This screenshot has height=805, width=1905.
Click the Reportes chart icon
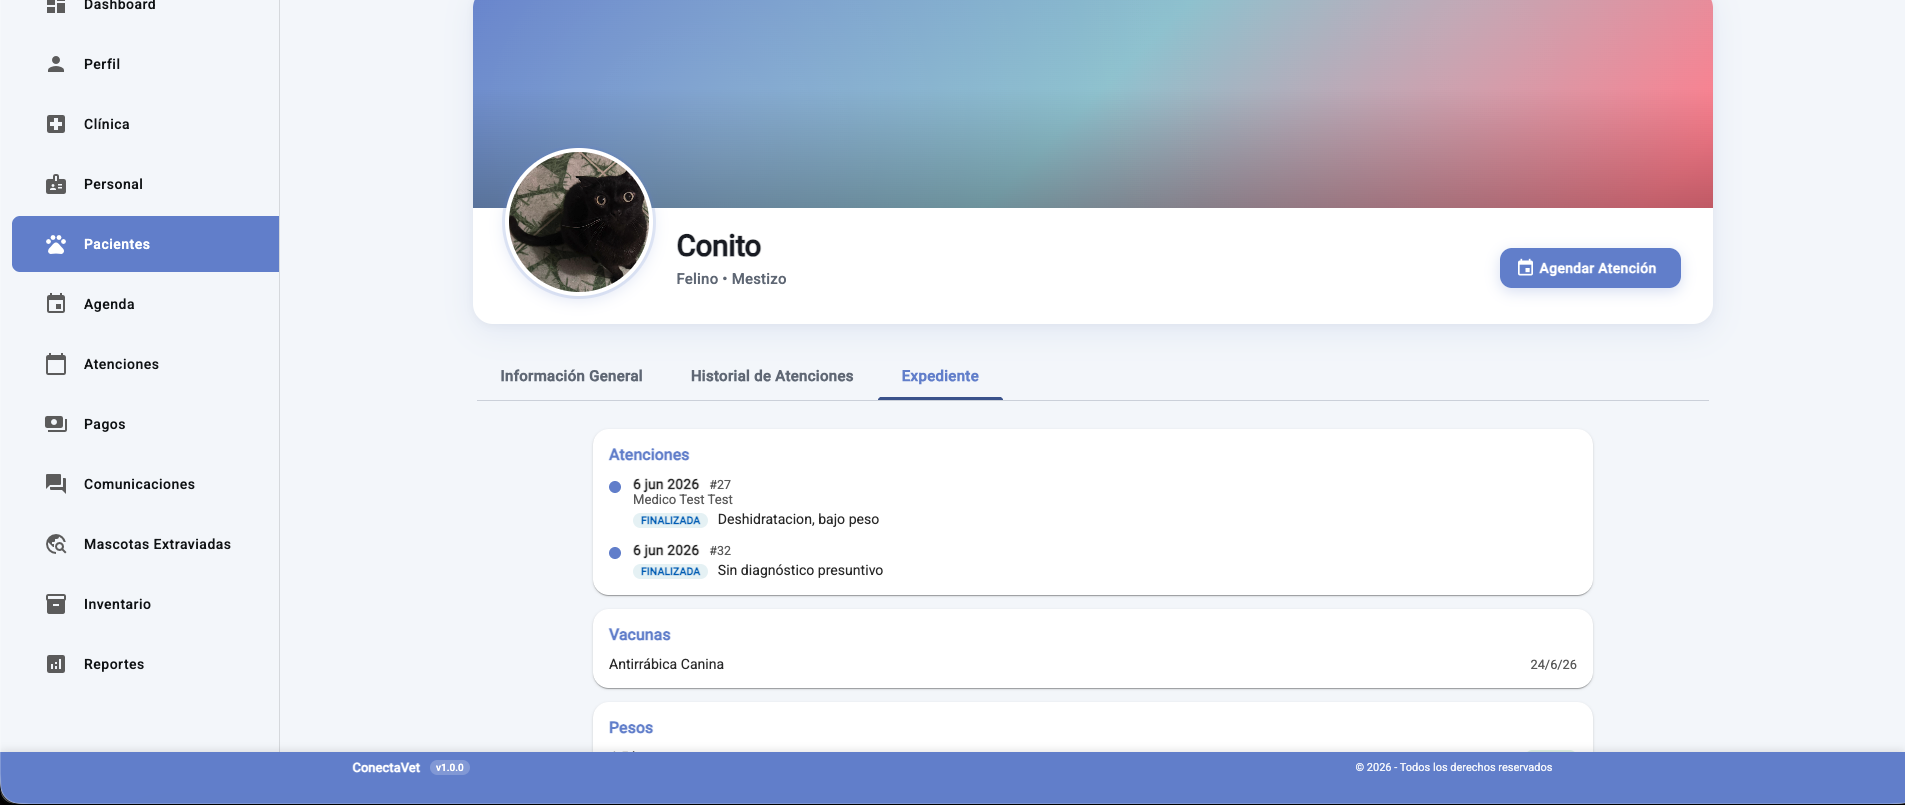point(56,664)
